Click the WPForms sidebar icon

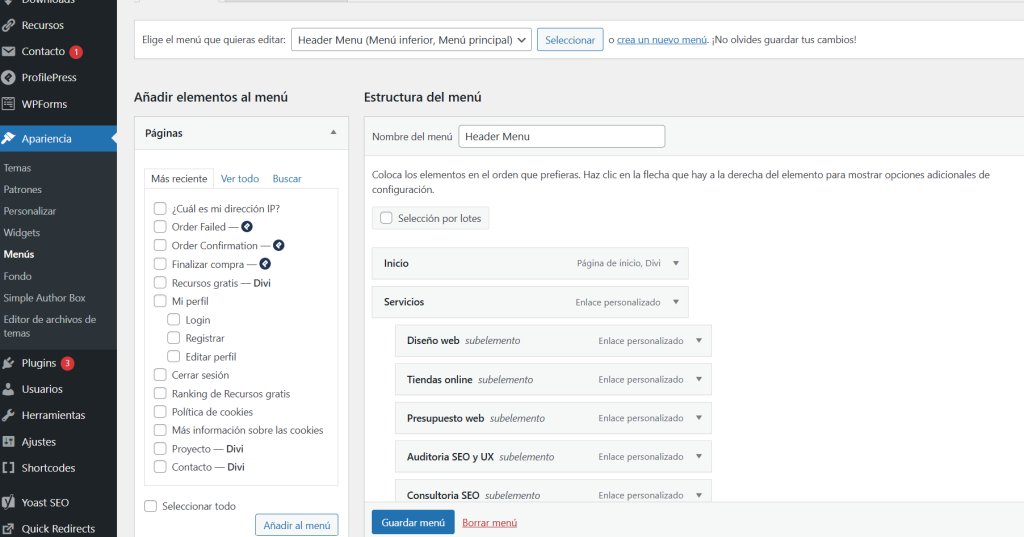coord(8,104)
